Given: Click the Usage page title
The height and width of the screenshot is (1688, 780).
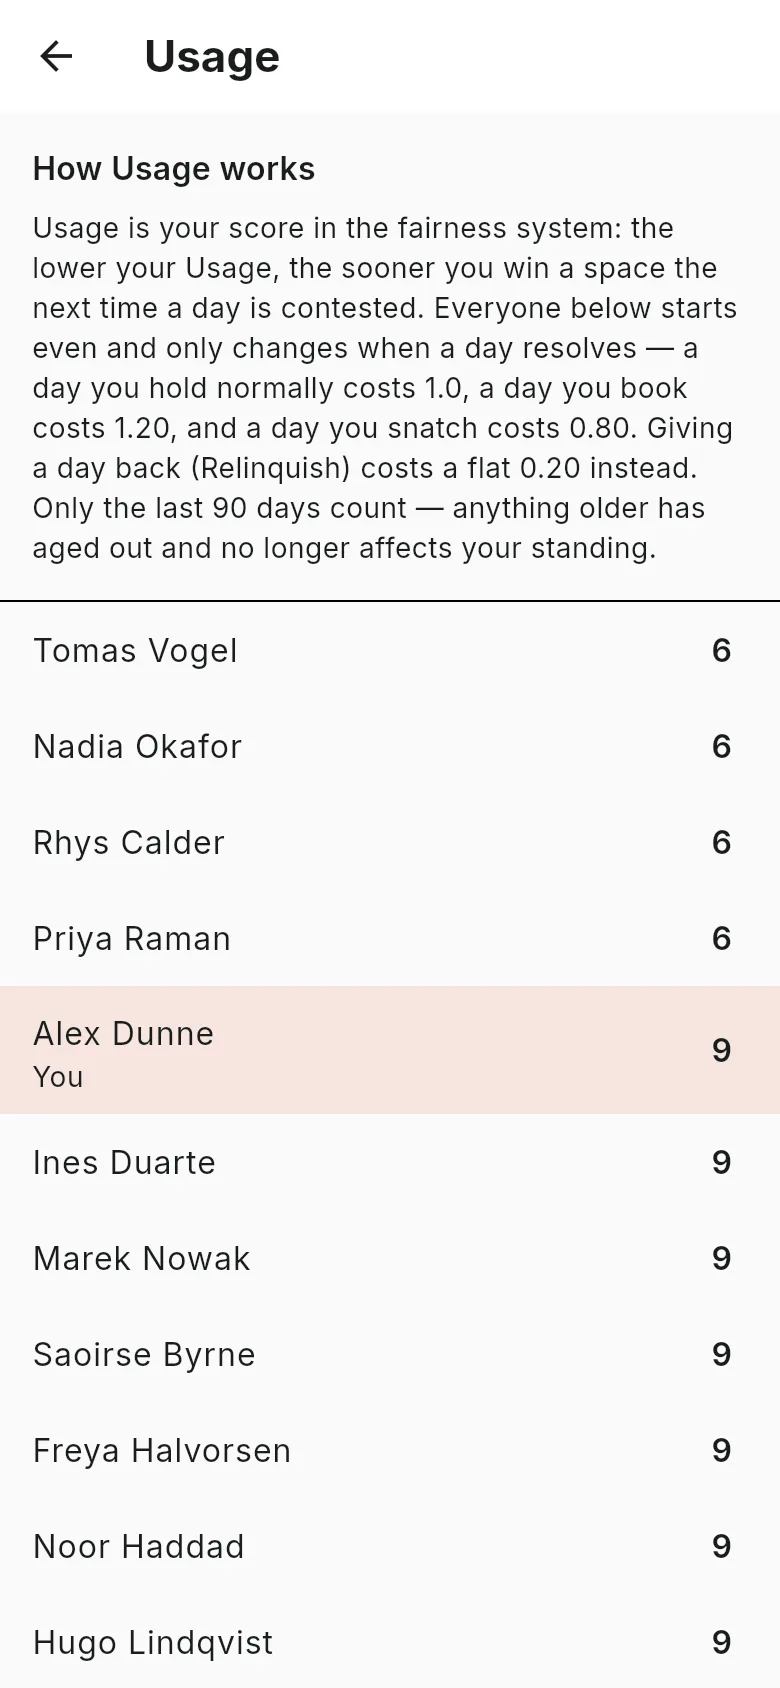Looking at the screenshot, I should (212, 57).
